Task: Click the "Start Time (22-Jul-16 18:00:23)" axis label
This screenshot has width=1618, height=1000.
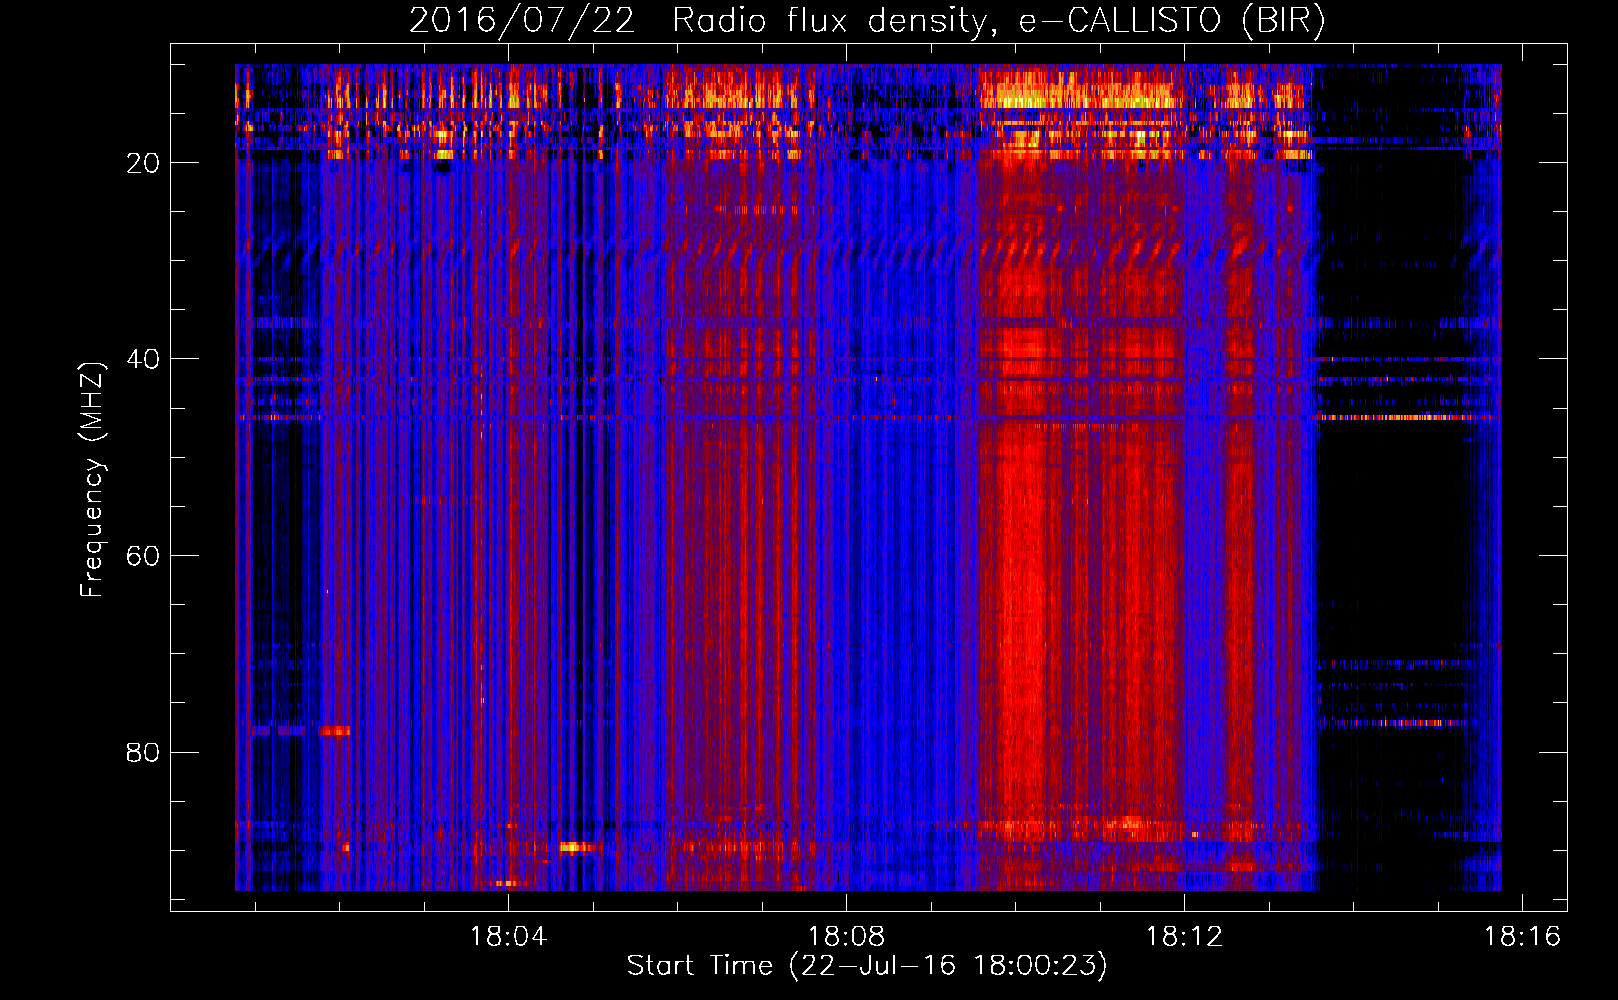Action: (867, 966)
